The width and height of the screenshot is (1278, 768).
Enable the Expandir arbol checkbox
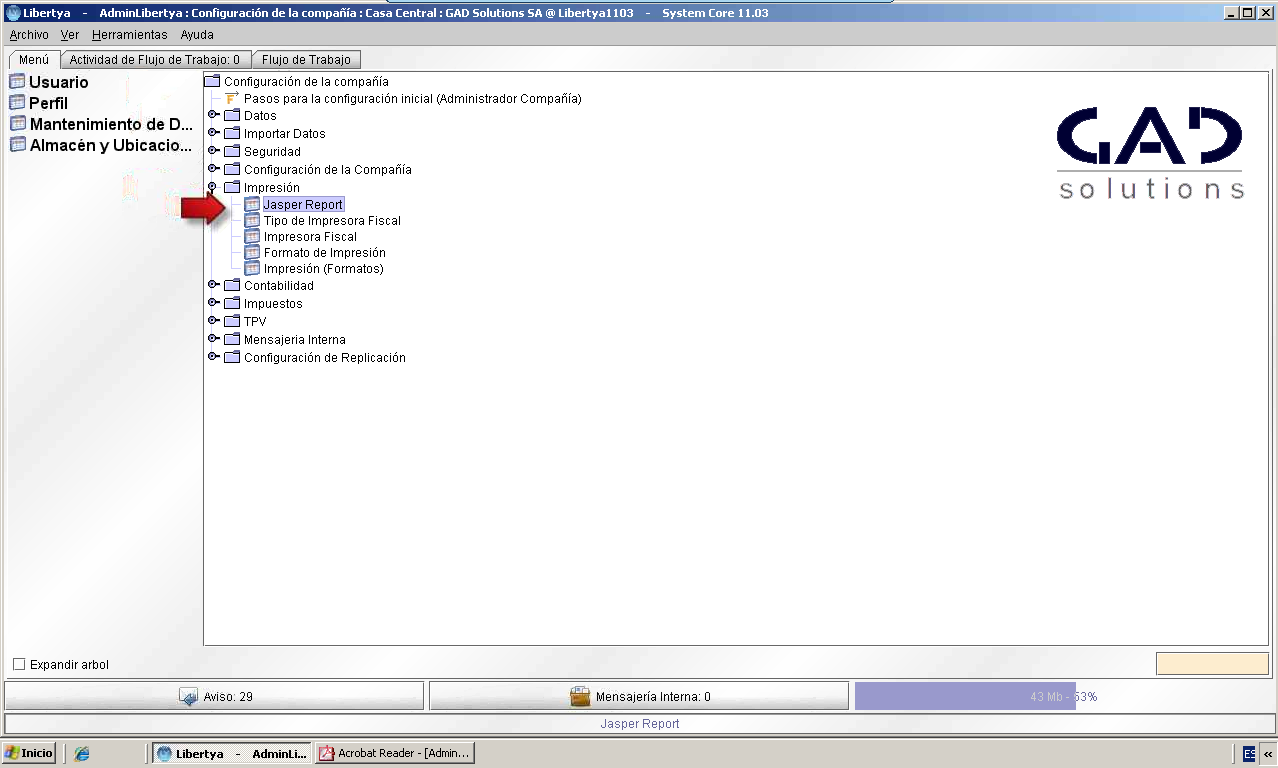point(19,665)
